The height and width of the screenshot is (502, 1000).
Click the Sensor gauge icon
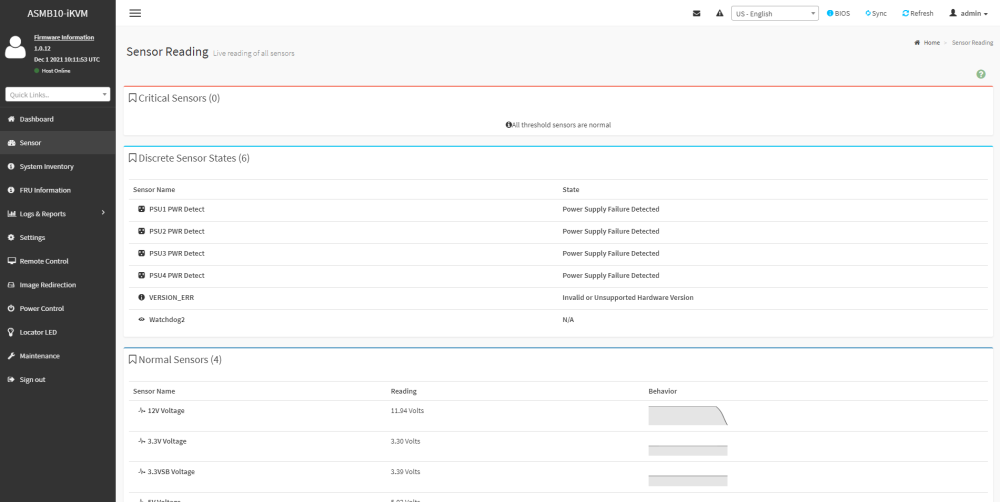11,143
